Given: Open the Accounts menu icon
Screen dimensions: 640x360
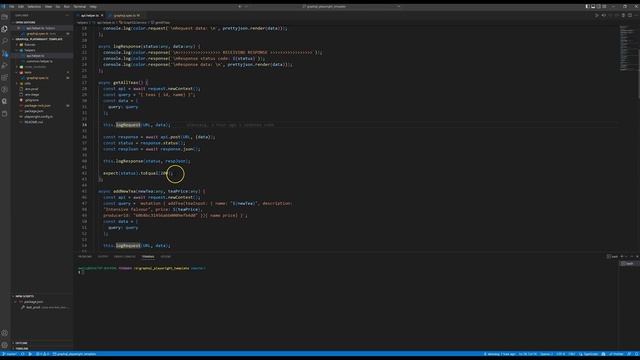Looking at the screenshot, I should [x=4, y=333].
